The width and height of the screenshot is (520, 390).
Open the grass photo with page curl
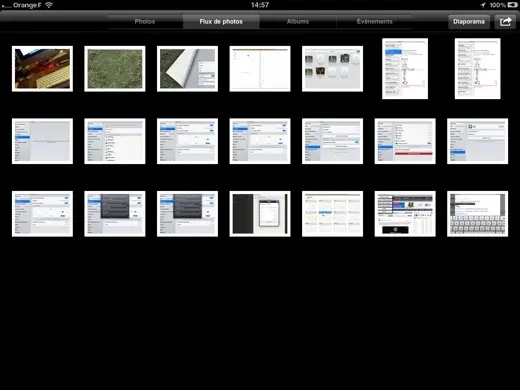pos(187,69)
